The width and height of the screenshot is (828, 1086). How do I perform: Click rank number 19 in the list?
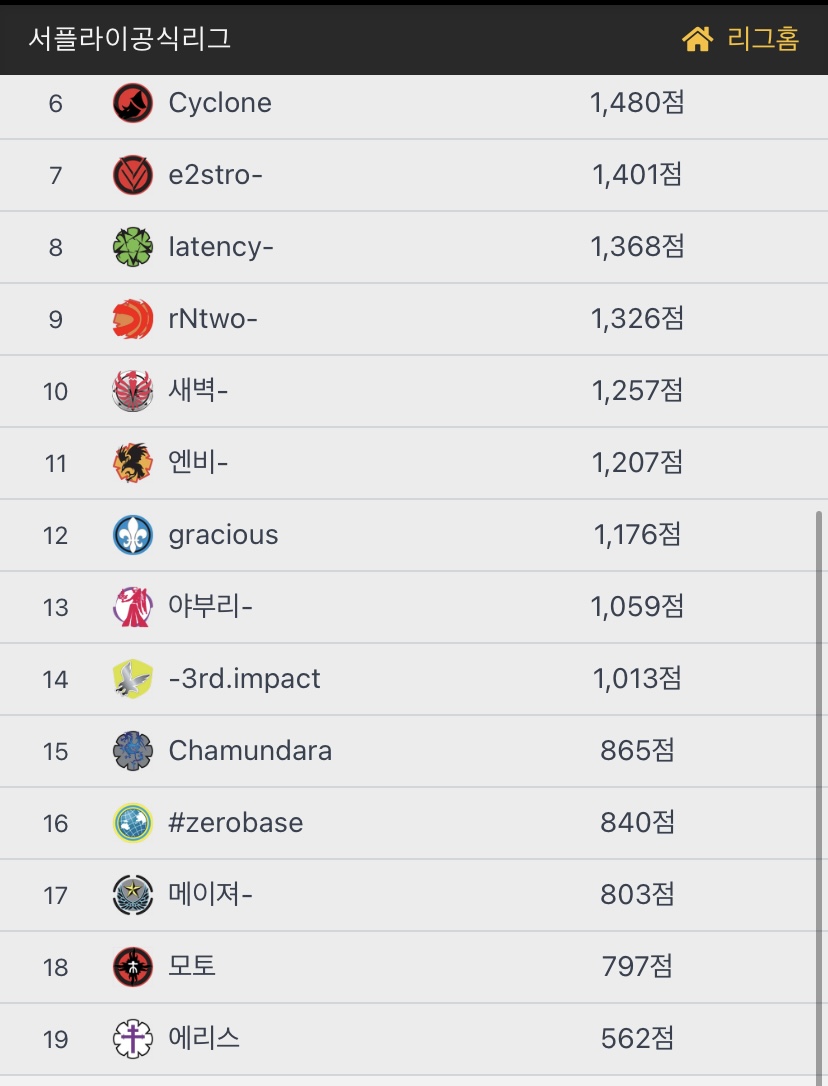(55, 1039)
